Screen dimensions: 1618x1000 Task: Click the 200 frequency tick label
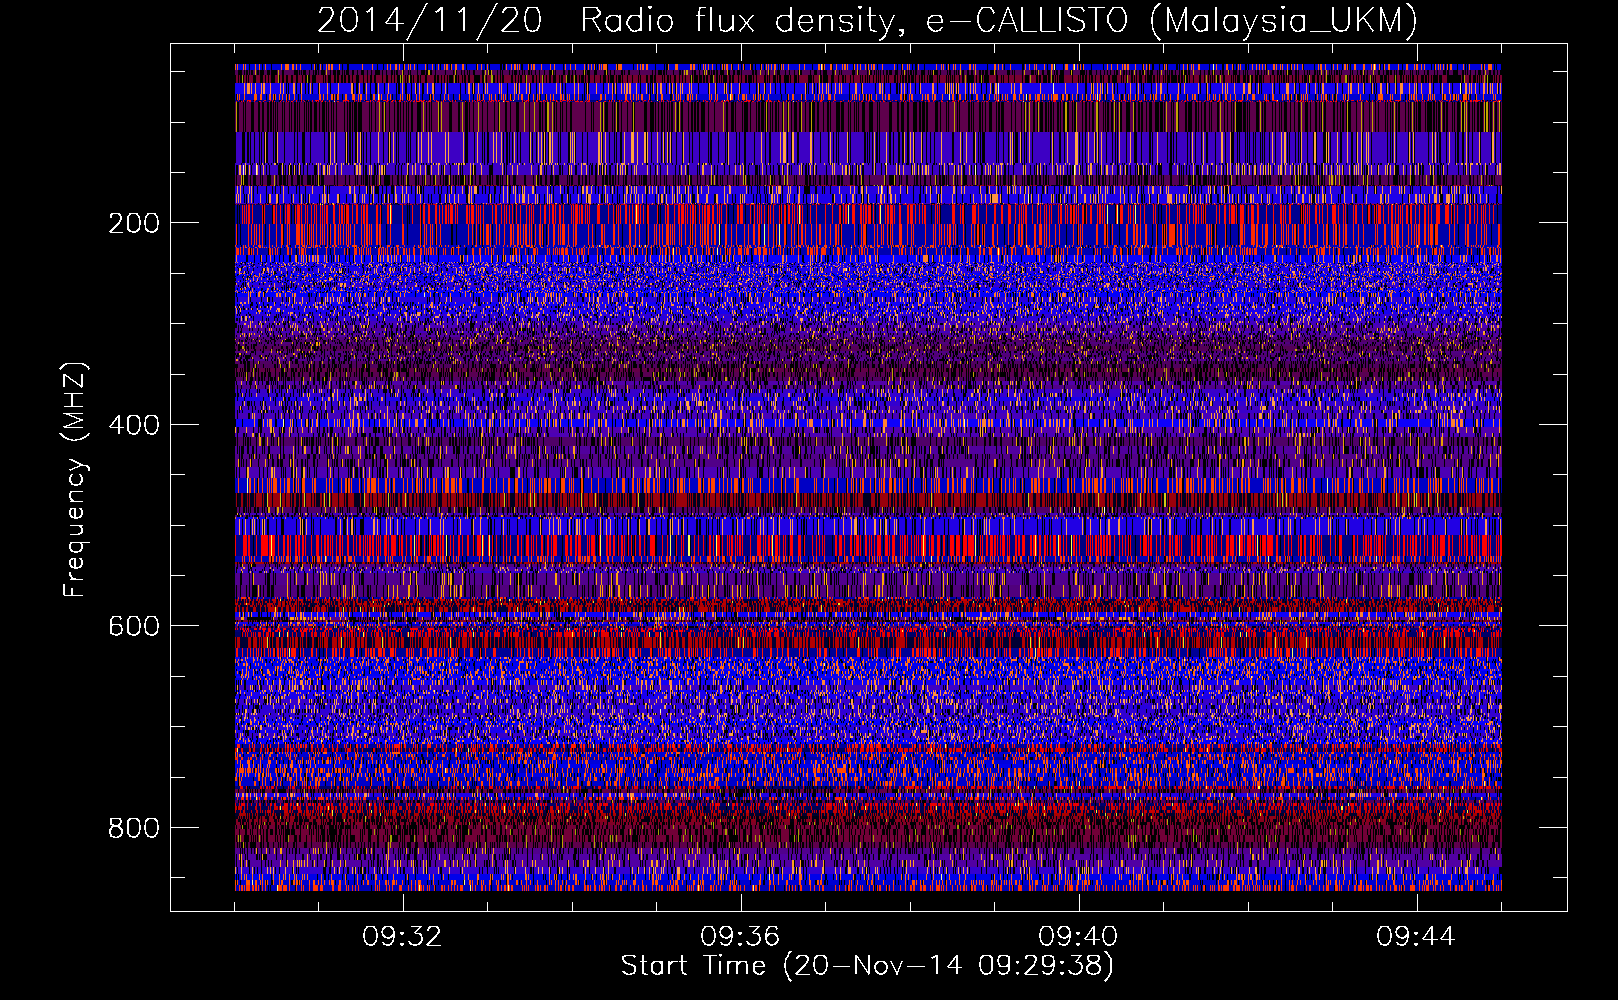[133, 223]
